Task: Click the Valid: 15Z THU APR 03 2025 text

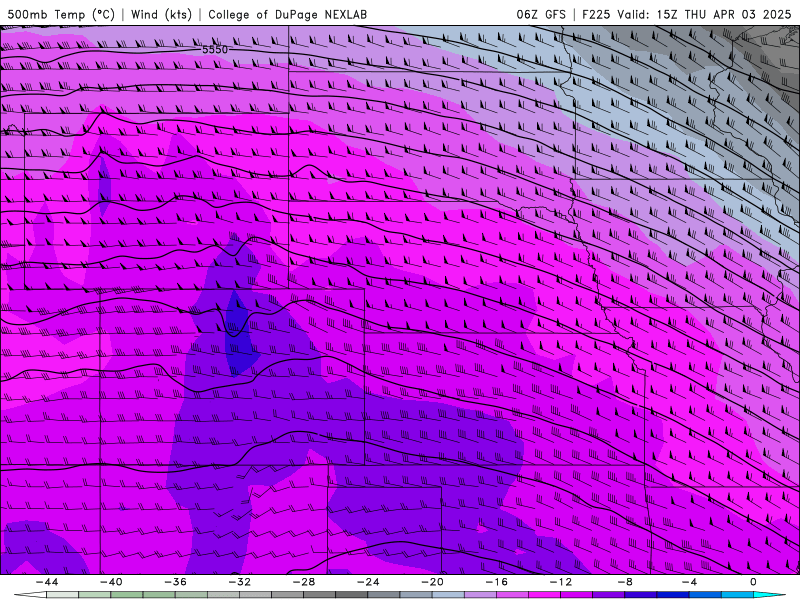Action: point(704,14)
